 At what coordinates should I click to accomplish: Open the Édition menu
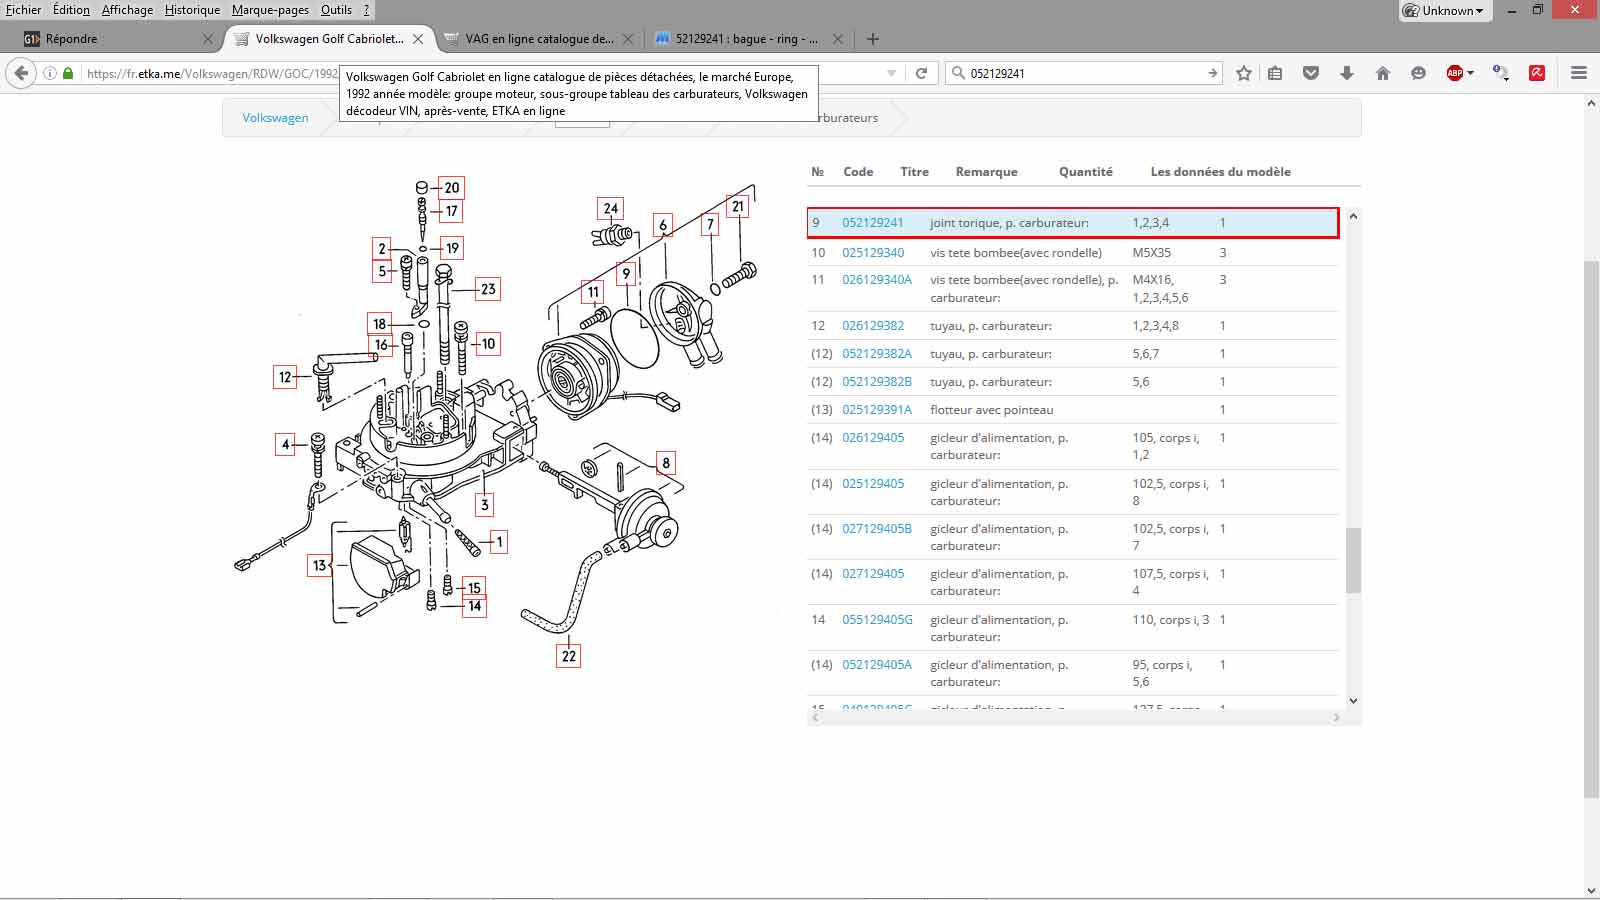point(71,10)
